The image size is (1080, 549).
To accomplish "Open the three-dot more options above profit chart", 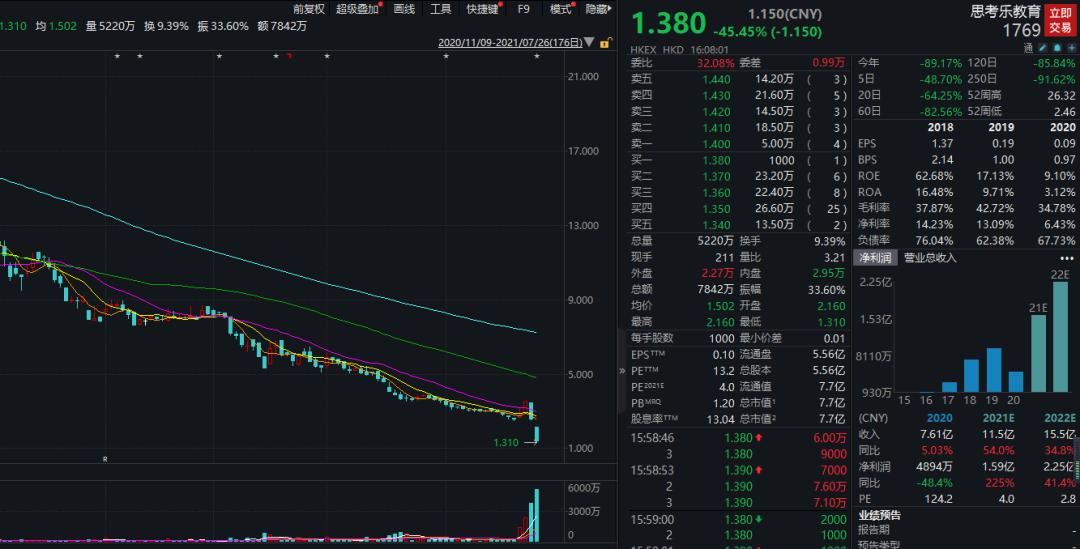I will [x=1066, y=258].
